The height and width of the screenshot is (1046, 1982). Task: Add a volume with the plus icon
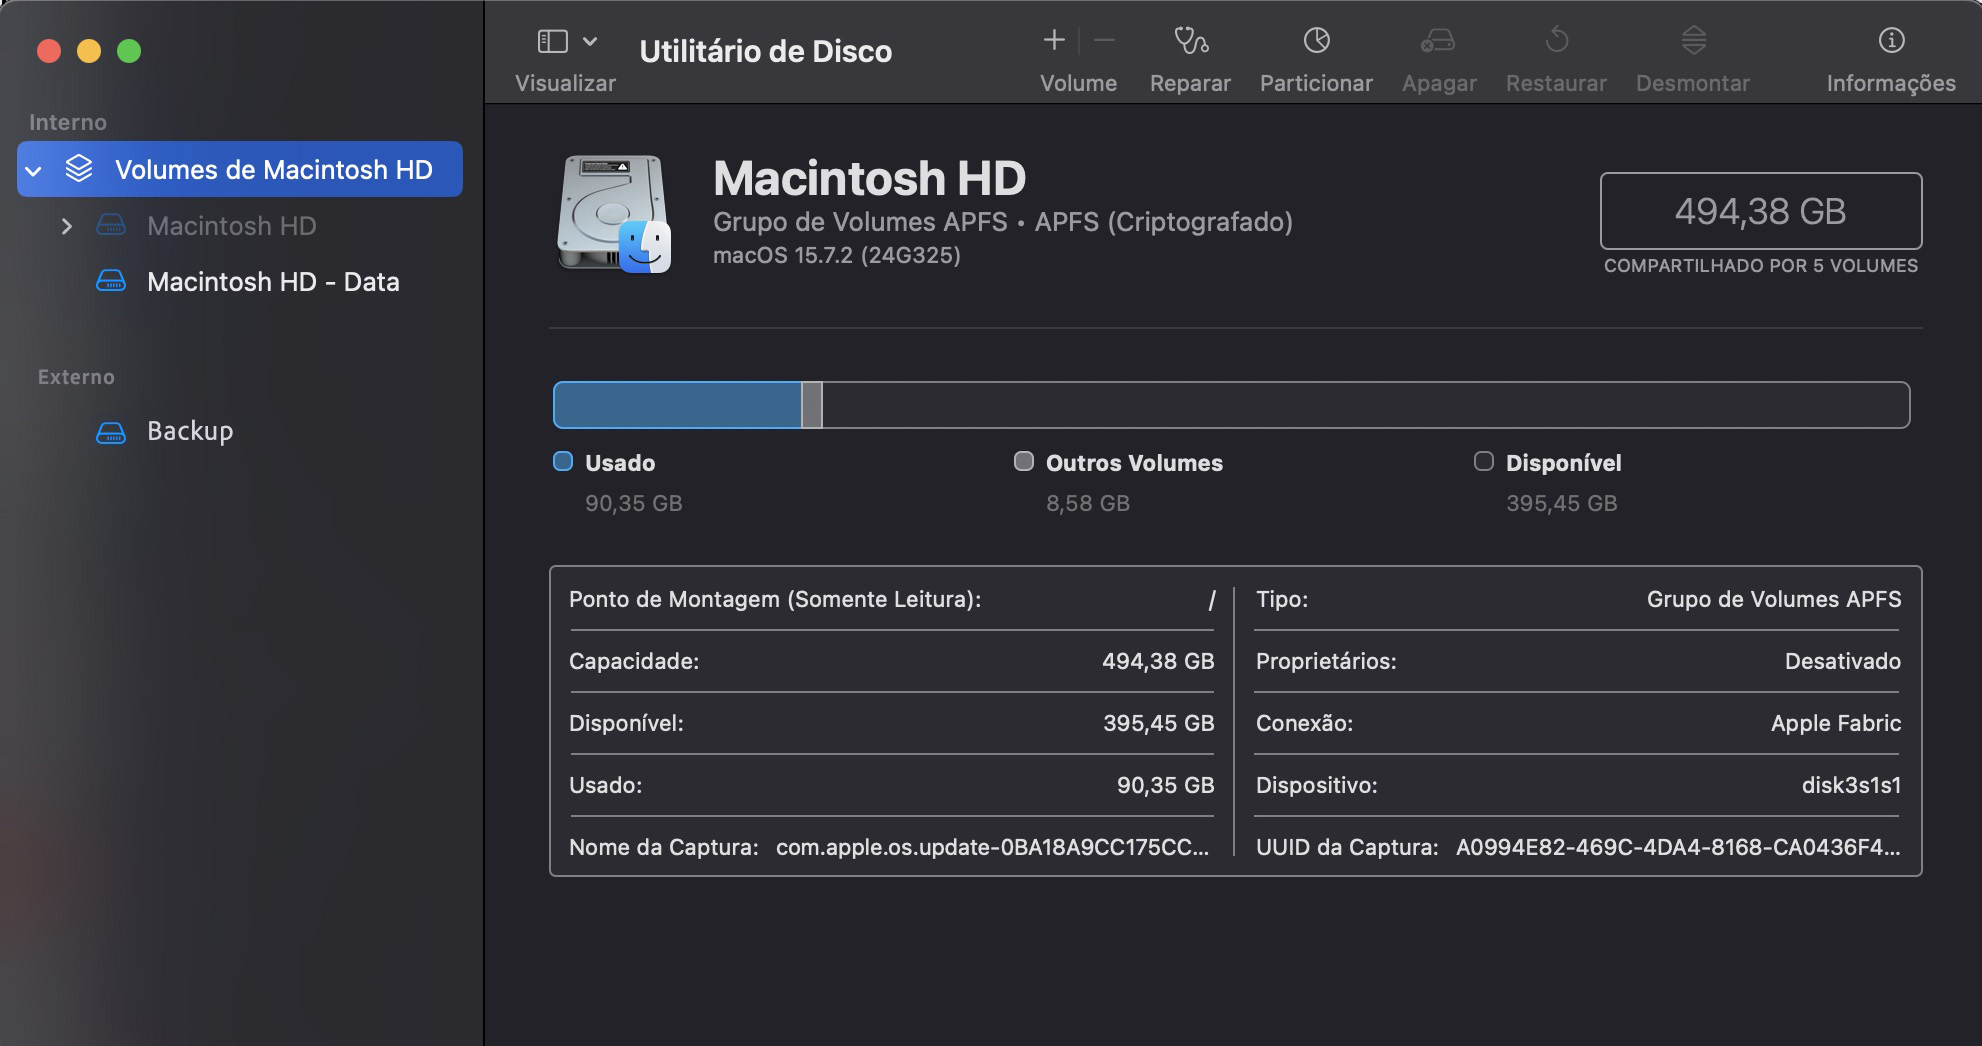(x=1053, y=40)
